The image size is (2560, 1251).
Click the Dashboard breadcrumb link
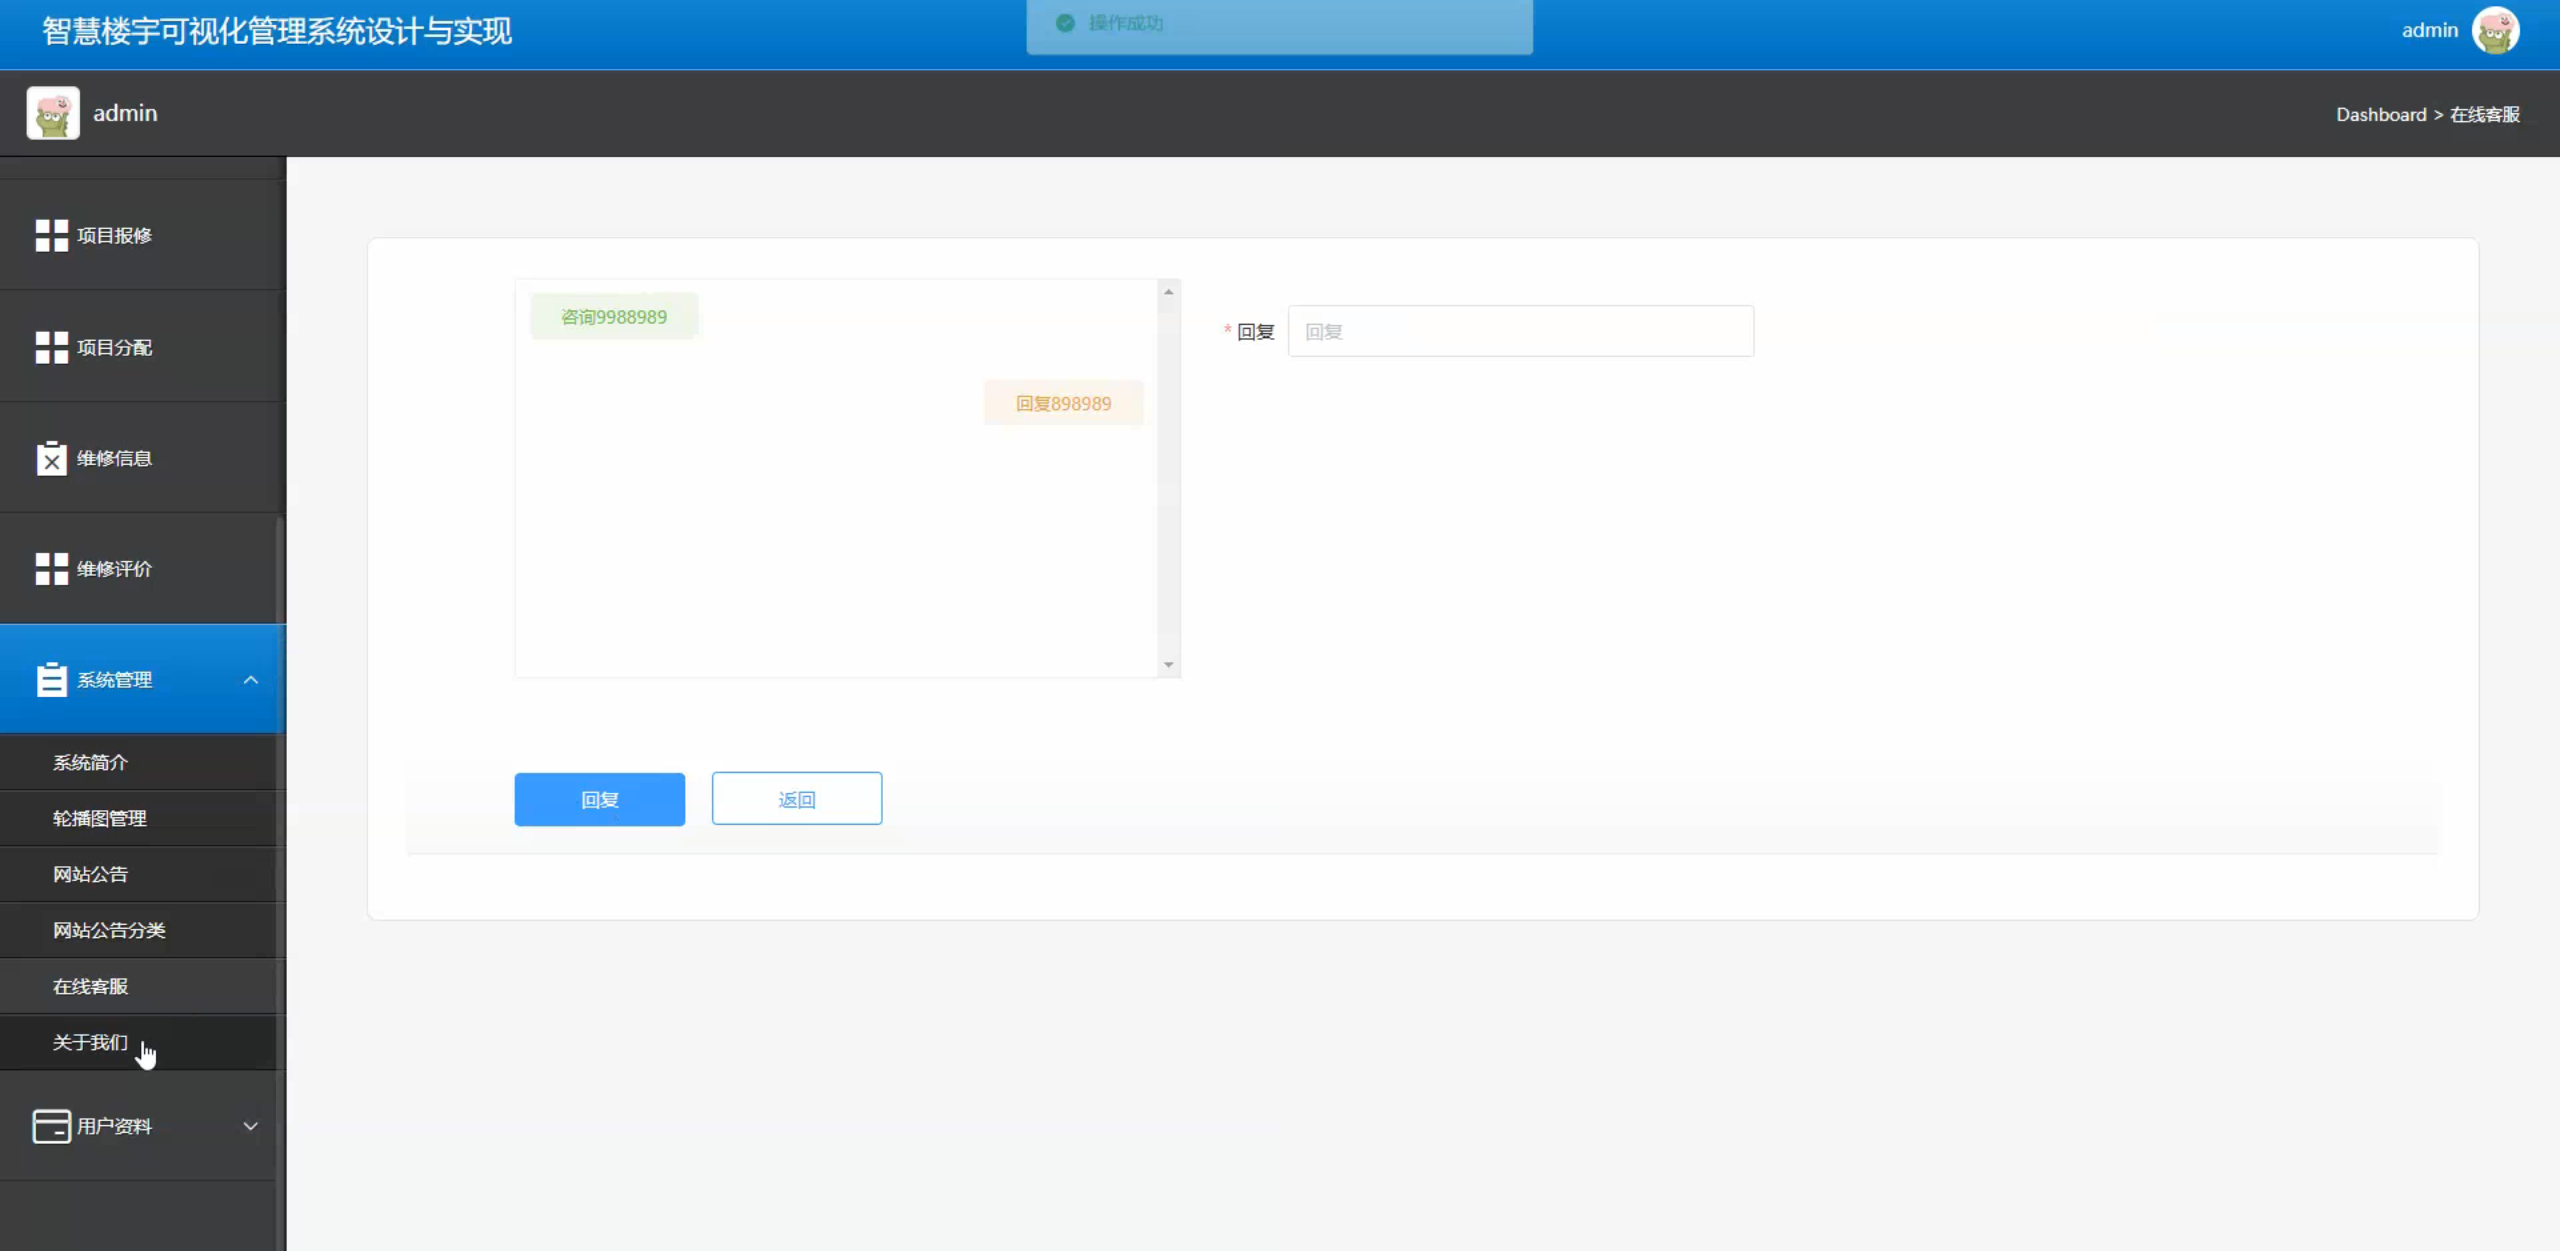[2380, 114]
